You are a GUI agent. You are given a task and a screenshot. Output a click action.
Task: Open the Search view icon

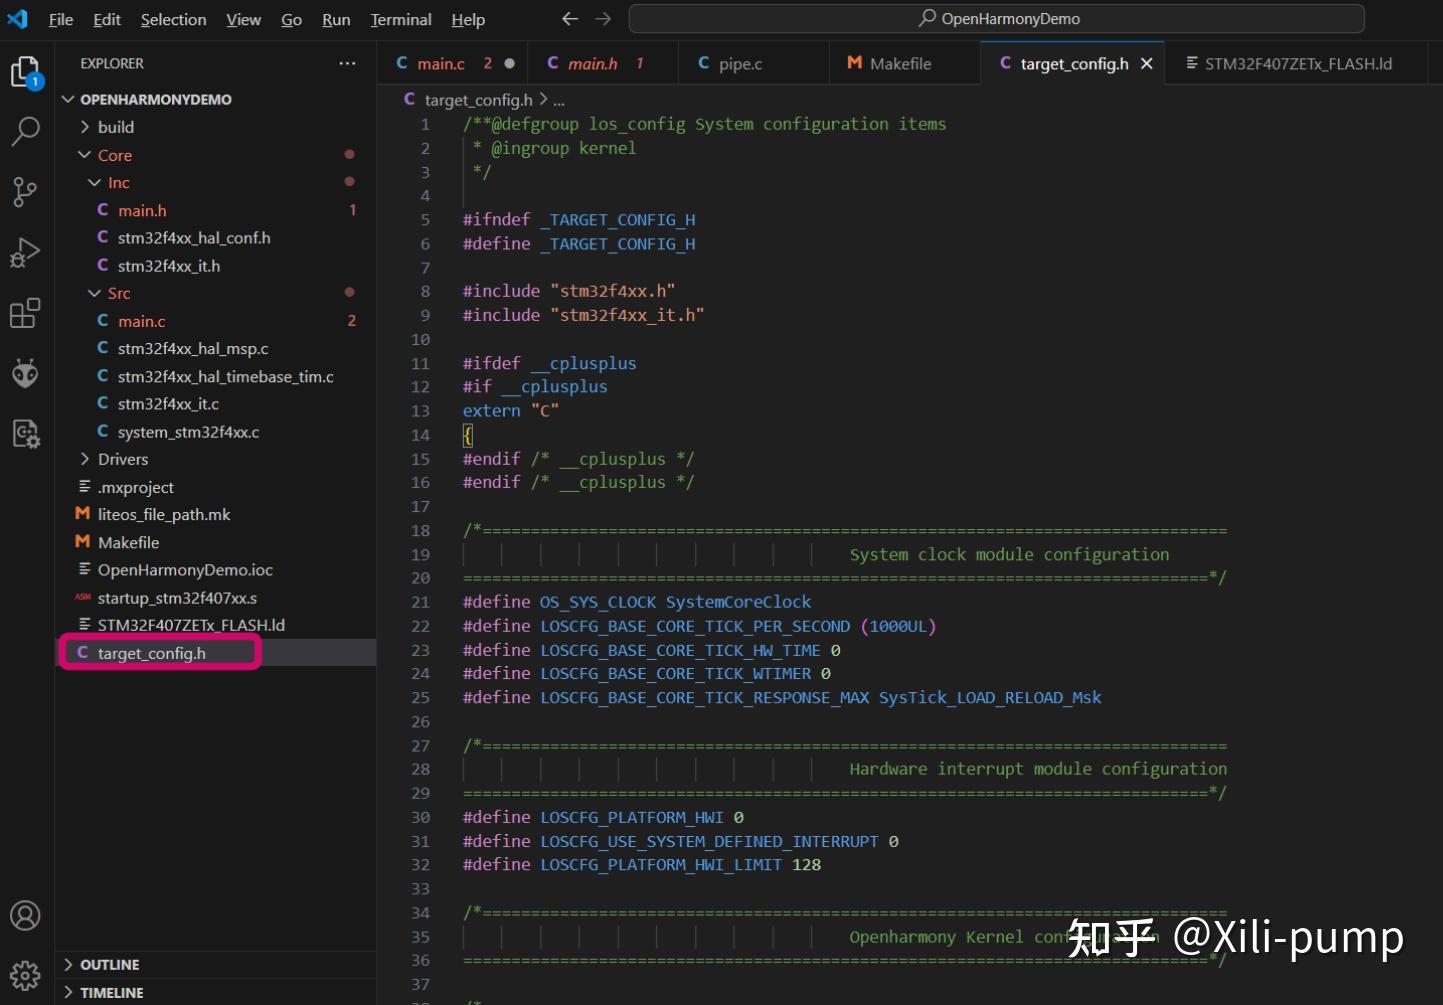(25, 131)
